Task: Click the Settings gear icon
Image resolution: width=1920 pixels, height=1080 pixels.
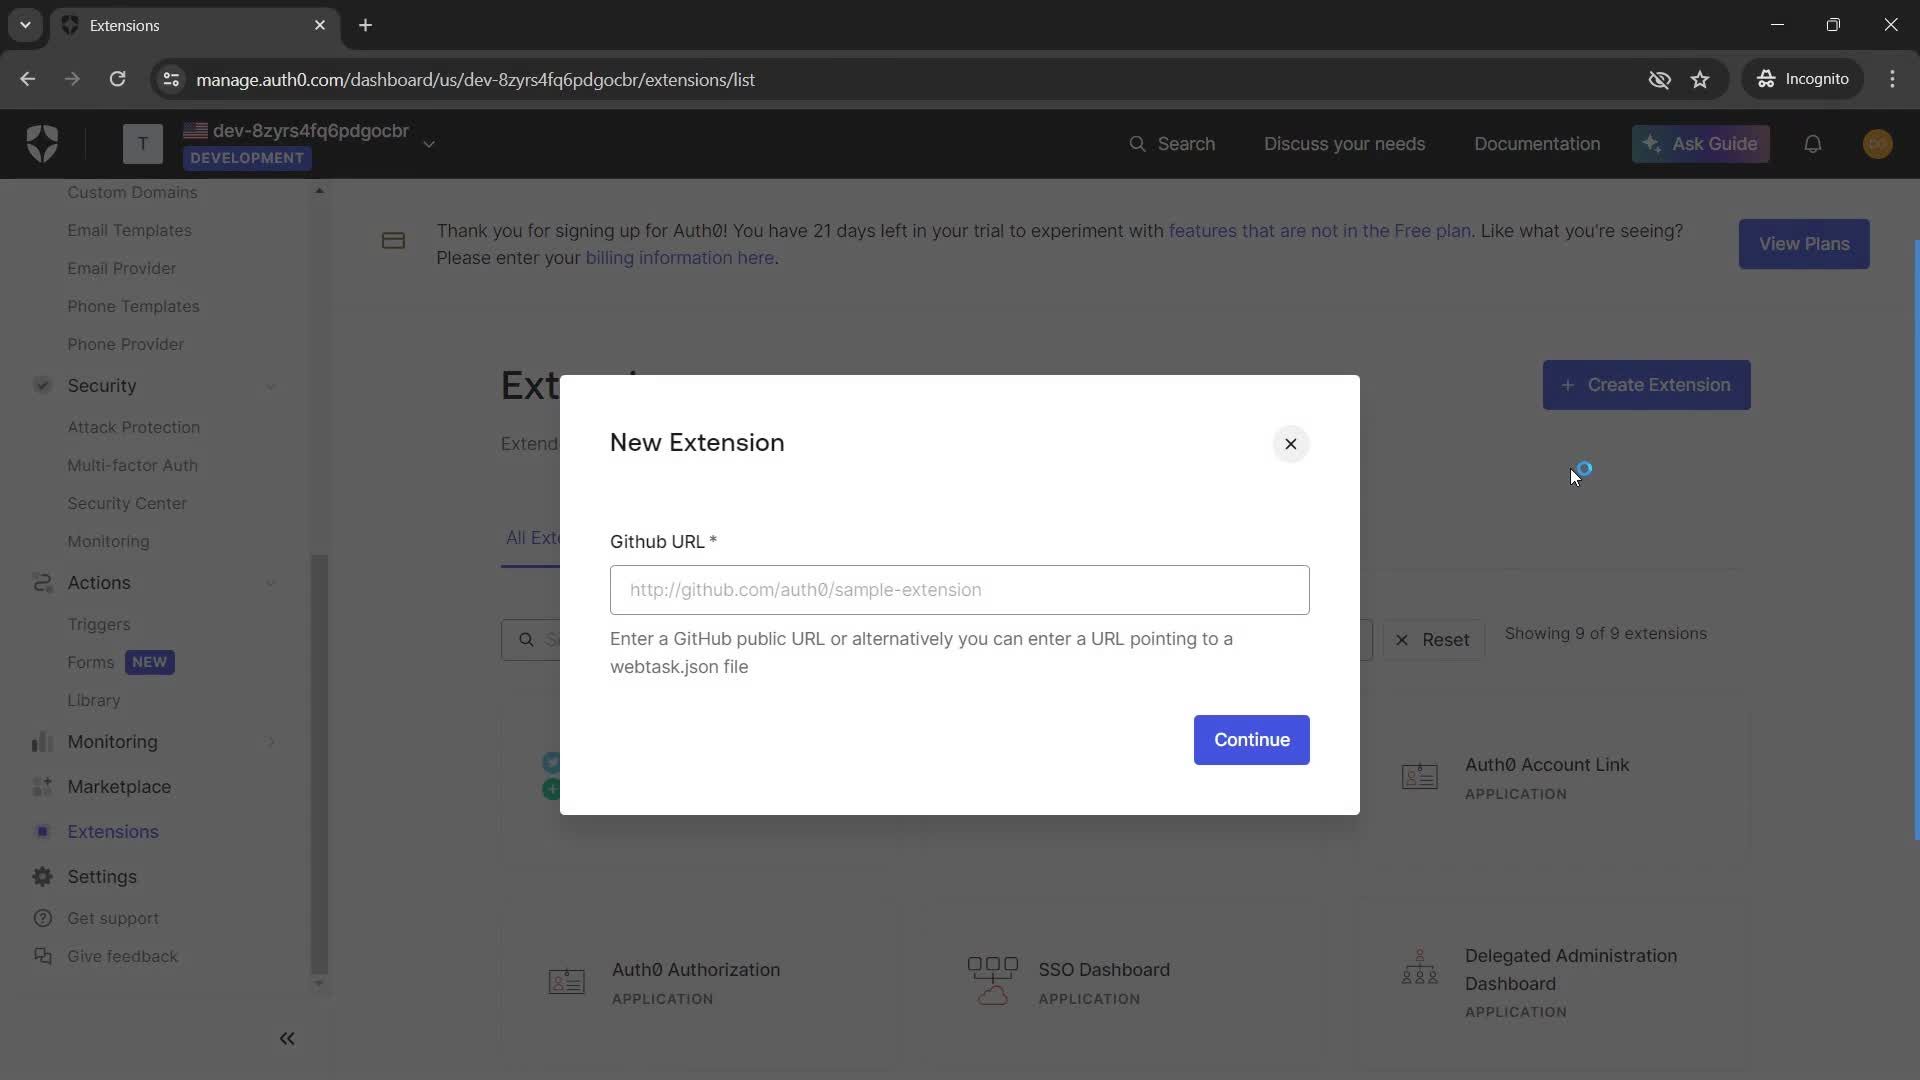Action: [42, 876]
